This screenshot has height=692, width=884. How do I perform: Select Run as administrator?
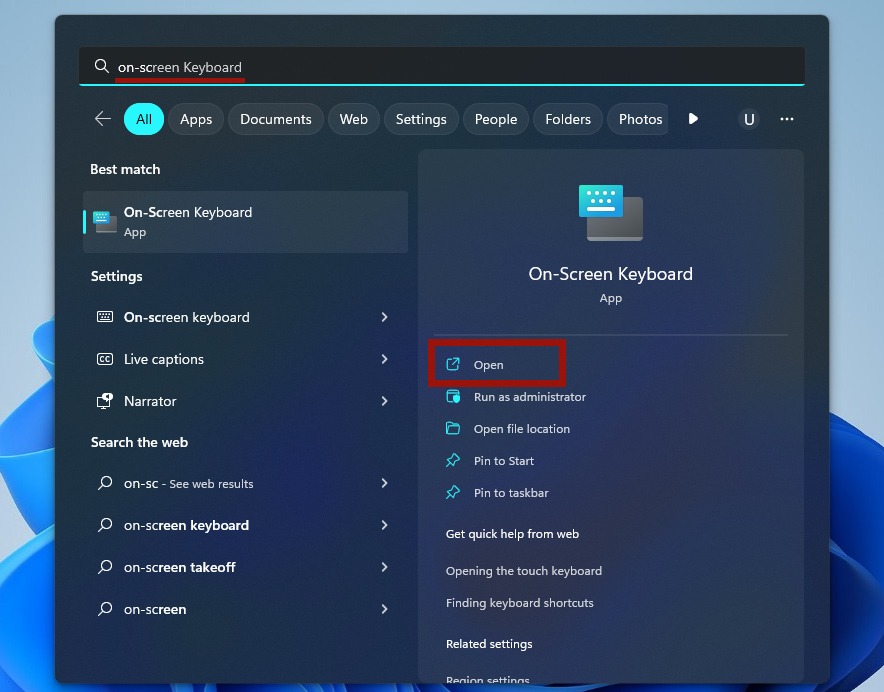[x=528, y=396]
